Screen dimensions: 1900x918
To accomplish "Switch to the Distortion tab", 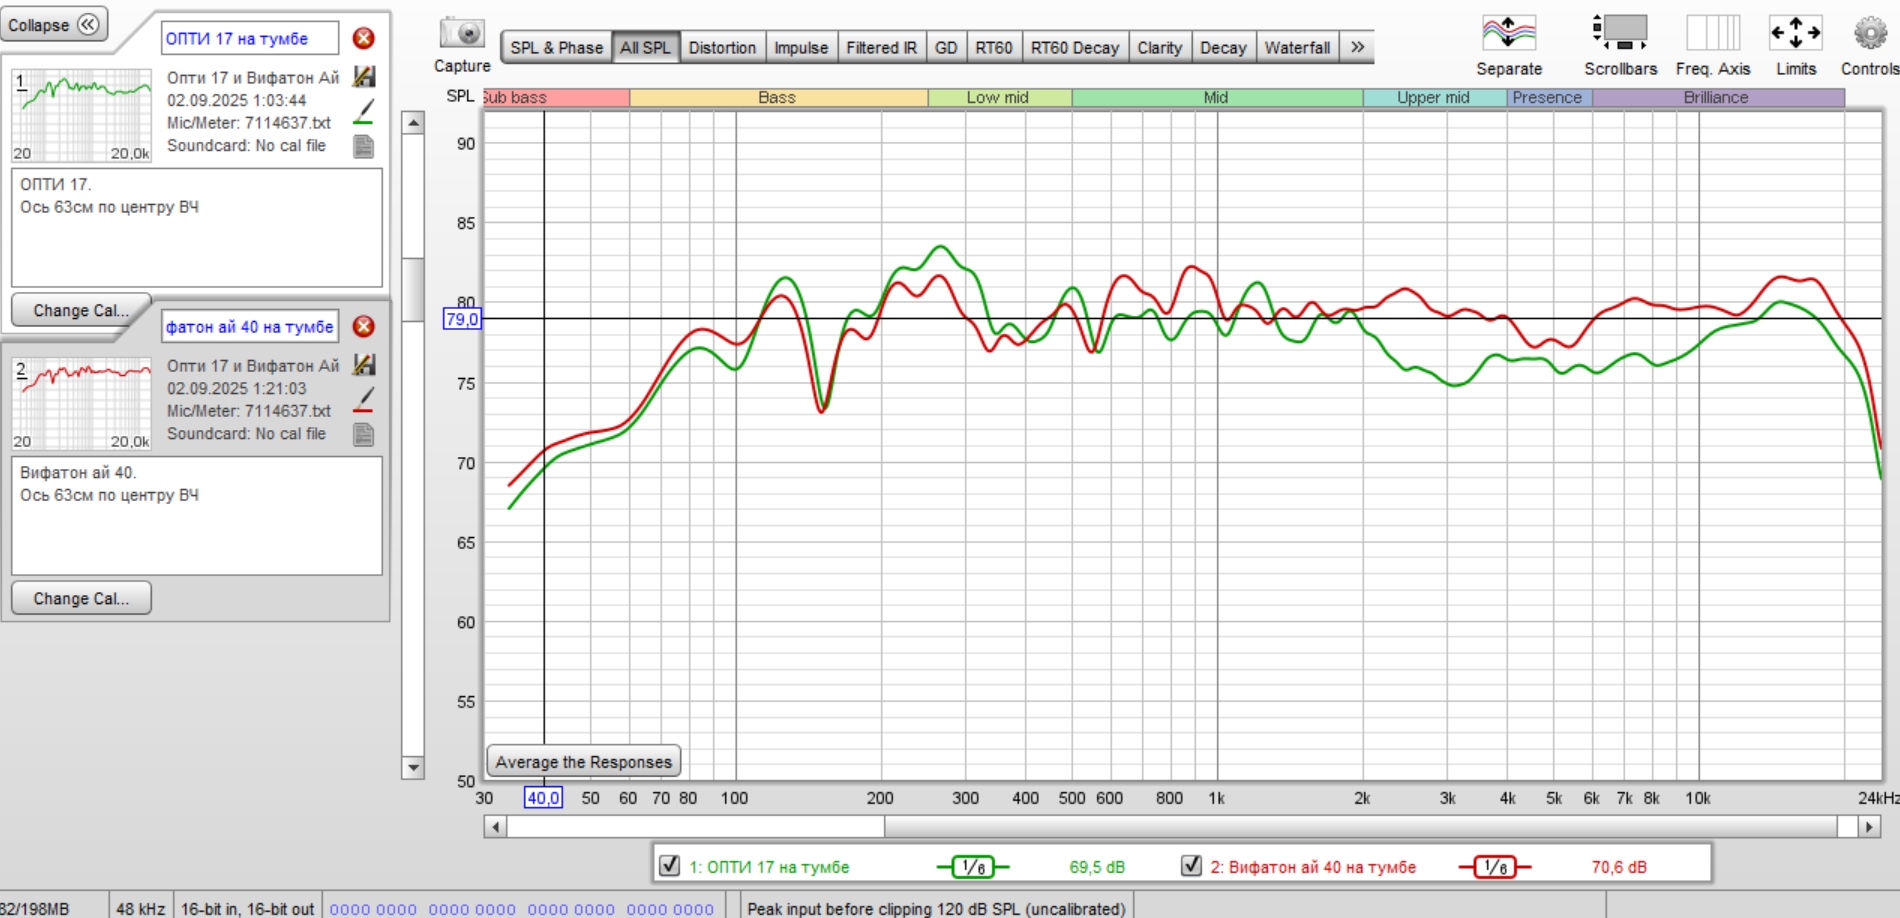I will click(x=722, y=47).
